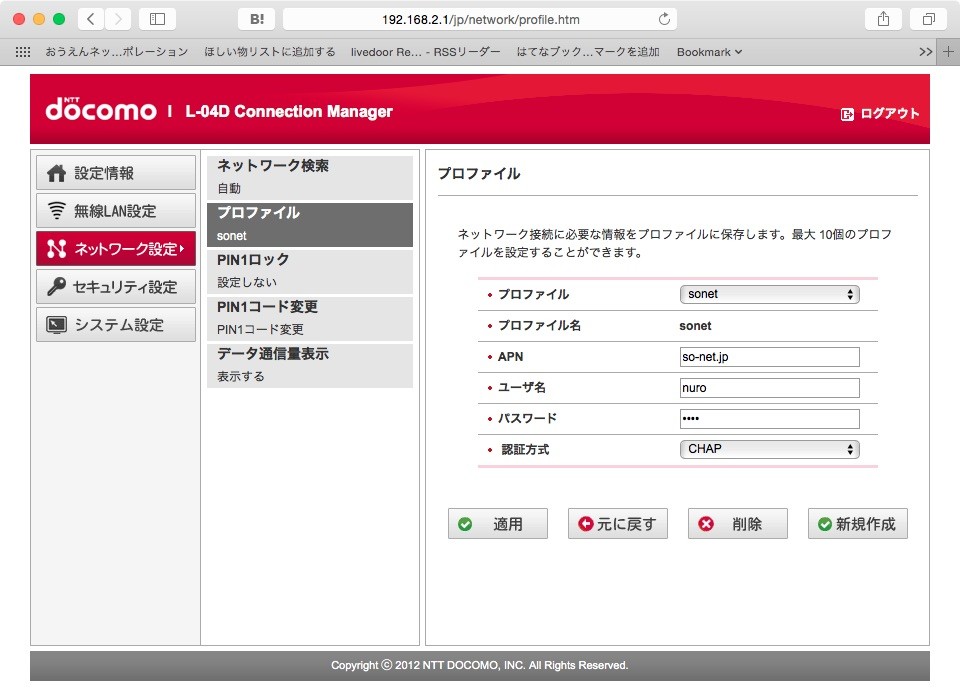Reload the page with the refresh icon

664,19
